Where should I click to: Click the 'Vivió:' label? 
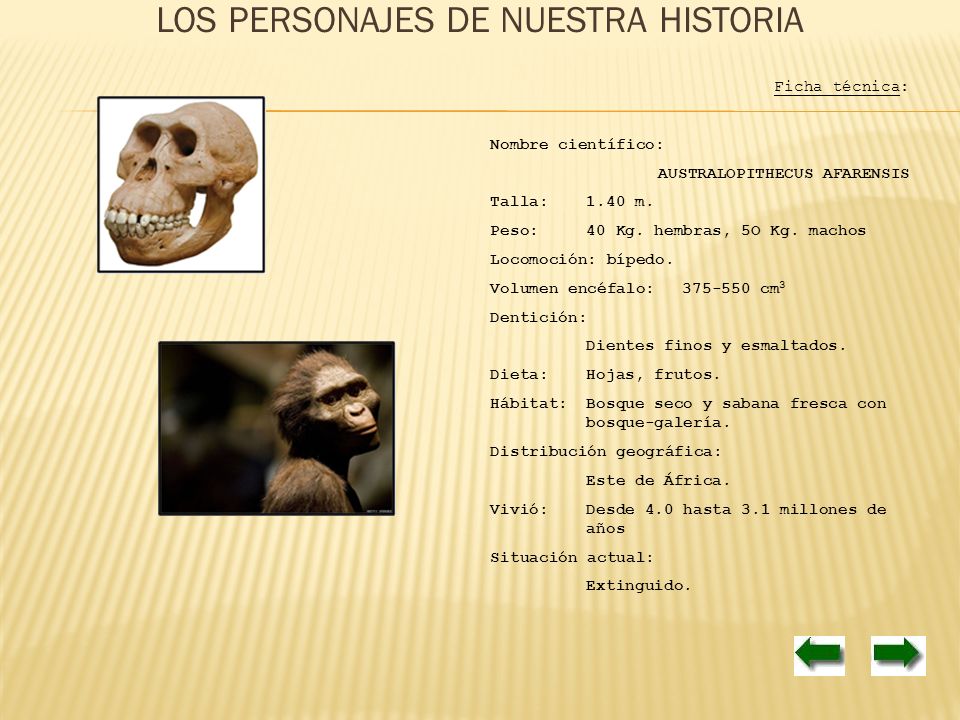519,509
